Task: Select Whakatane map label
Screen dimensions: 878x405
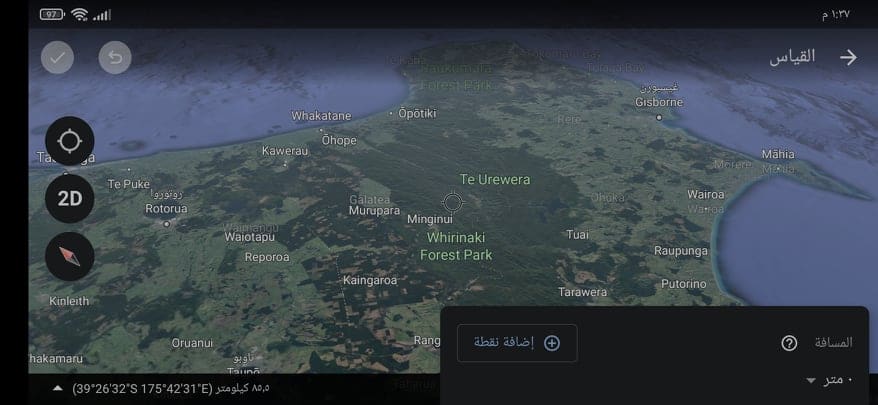Action: (321, 116)
